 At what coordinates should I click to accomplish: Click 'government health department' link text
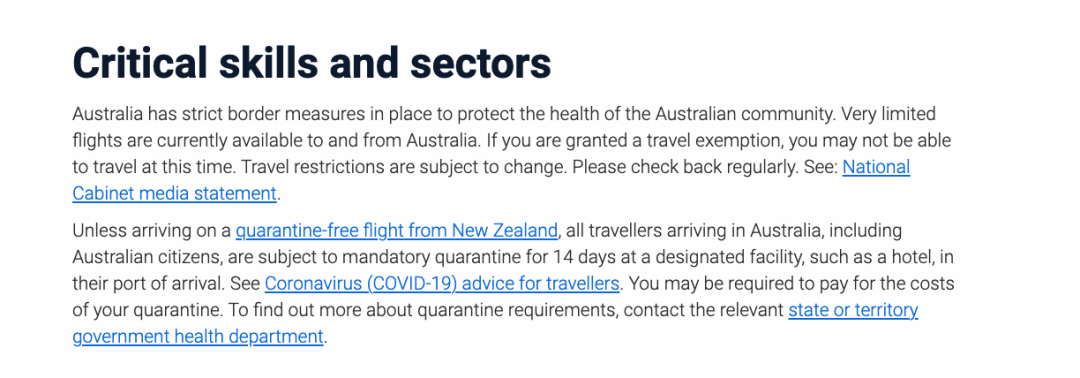pyautogui.click(x=198, y=337)
